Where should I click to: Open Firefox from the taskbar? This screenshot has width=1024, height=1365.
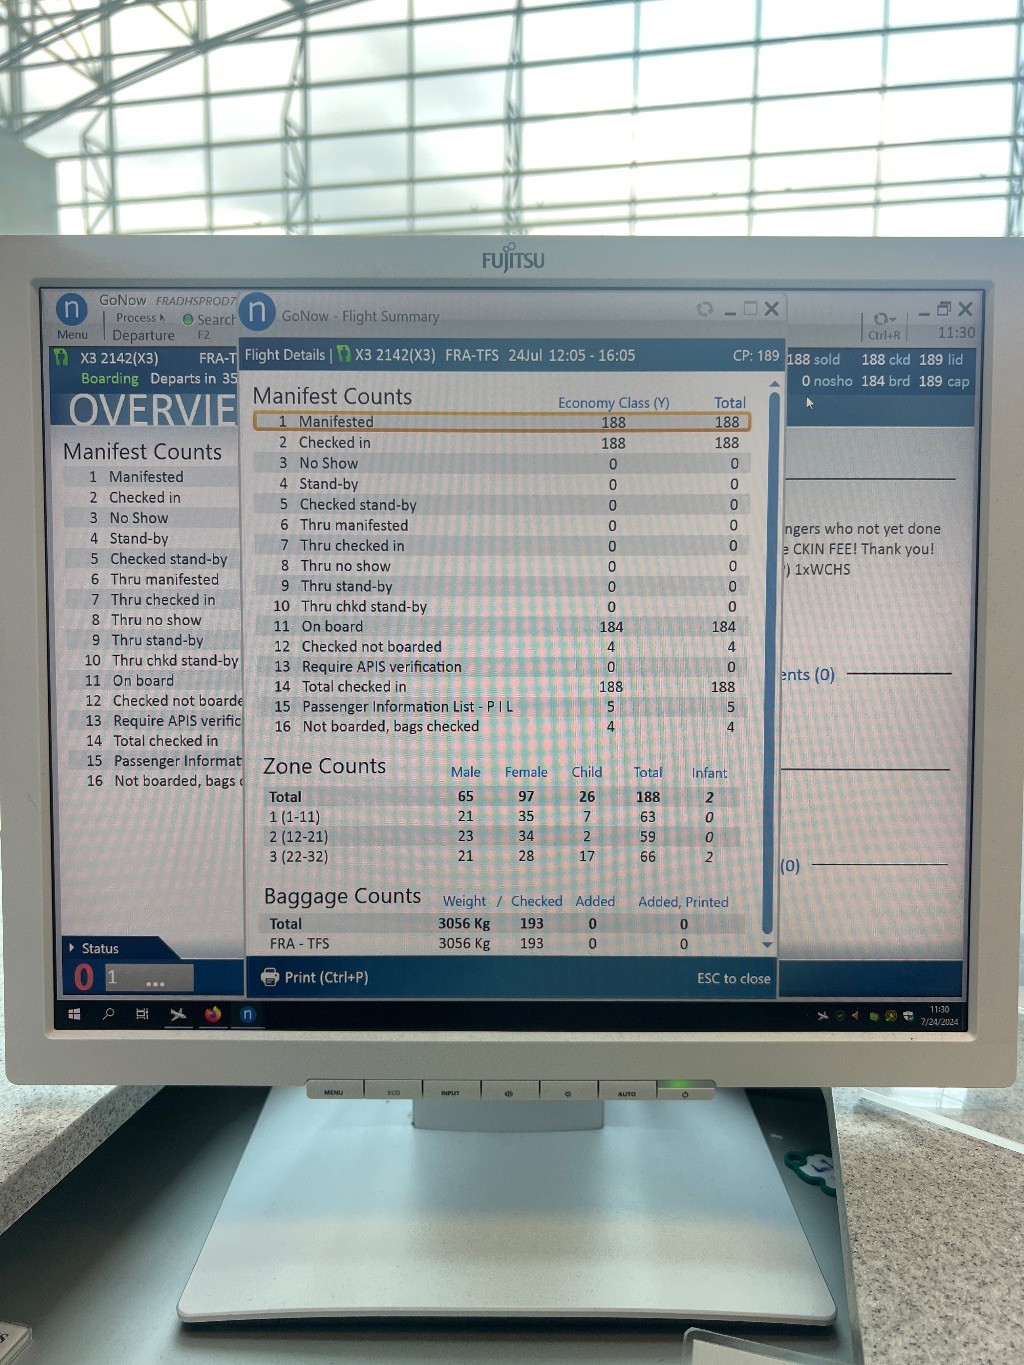tap(213, 1014)
